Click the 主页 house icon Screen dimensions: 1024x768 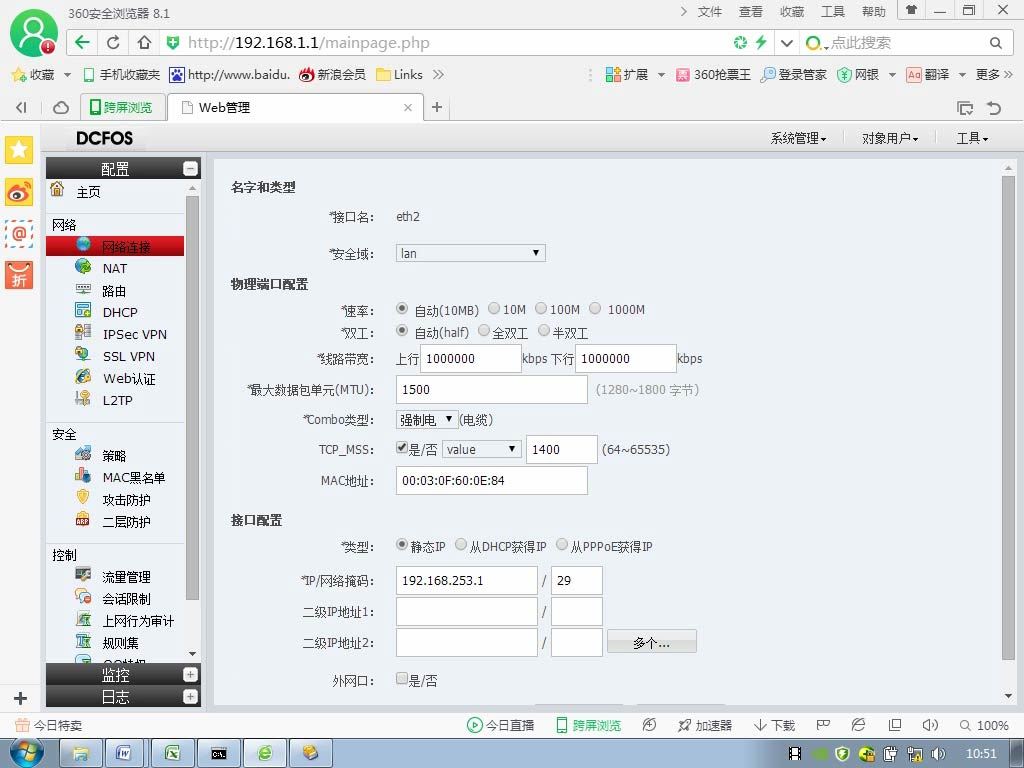[57, 189]
